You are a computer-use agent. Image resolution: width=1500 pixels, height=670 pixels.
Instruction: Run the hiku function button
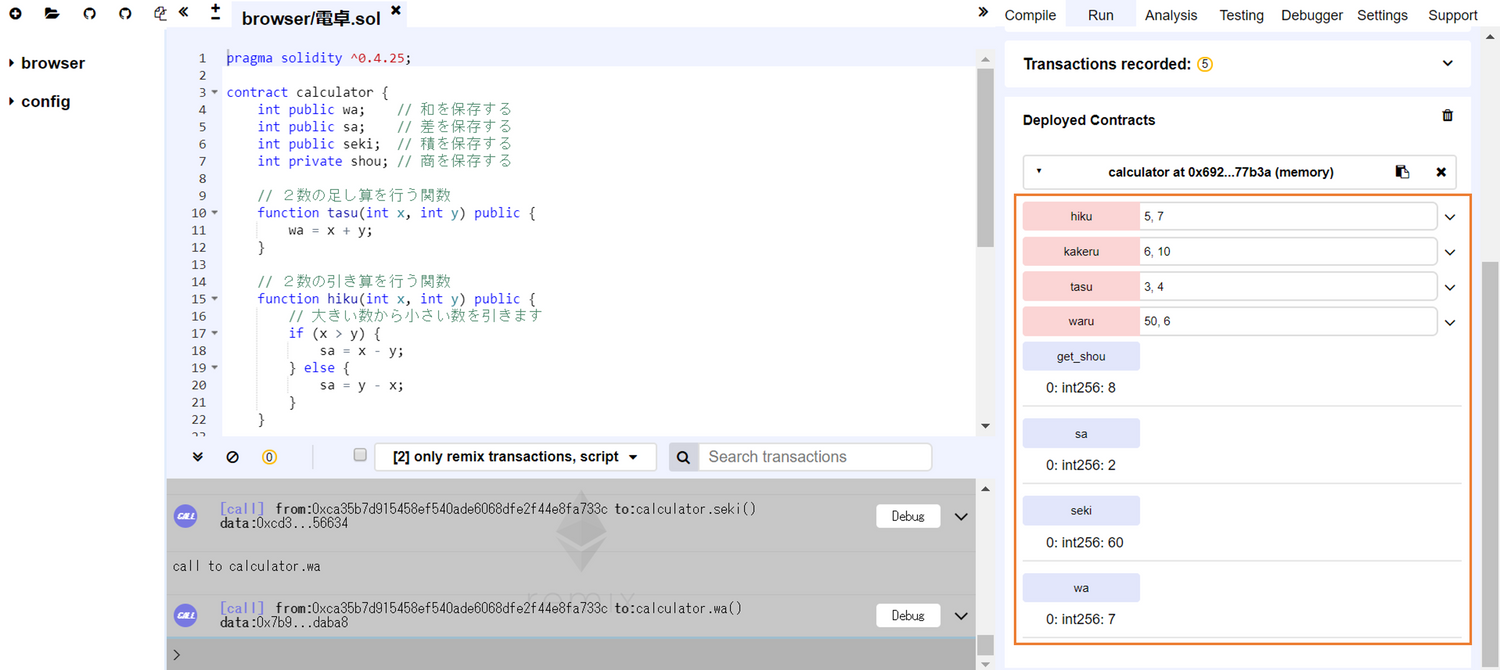1081,217
